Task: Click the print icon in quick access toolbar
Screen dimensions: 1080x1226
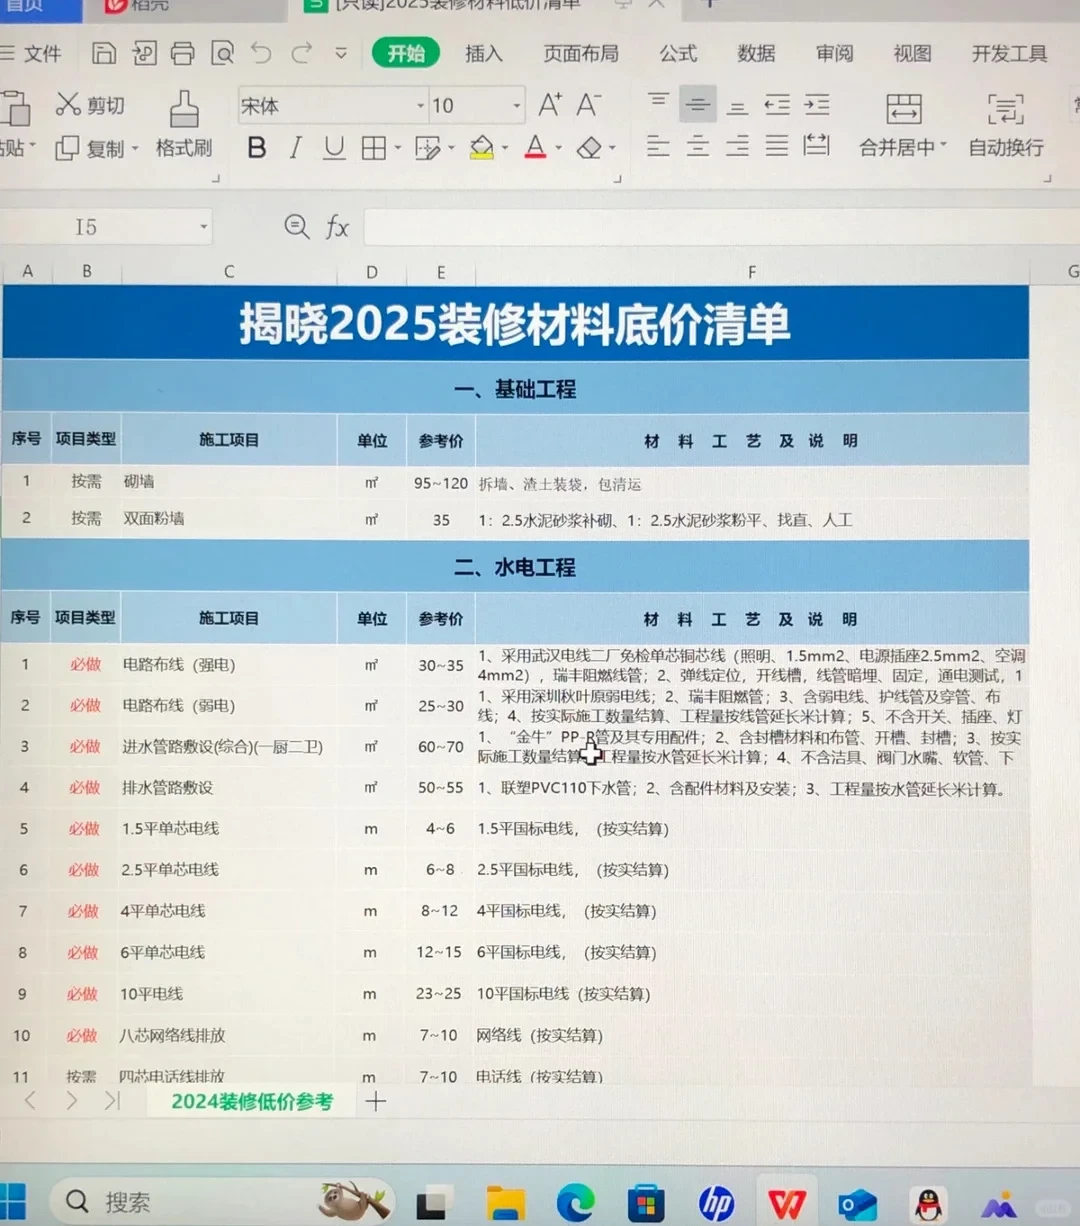Action: coord(182,53)
